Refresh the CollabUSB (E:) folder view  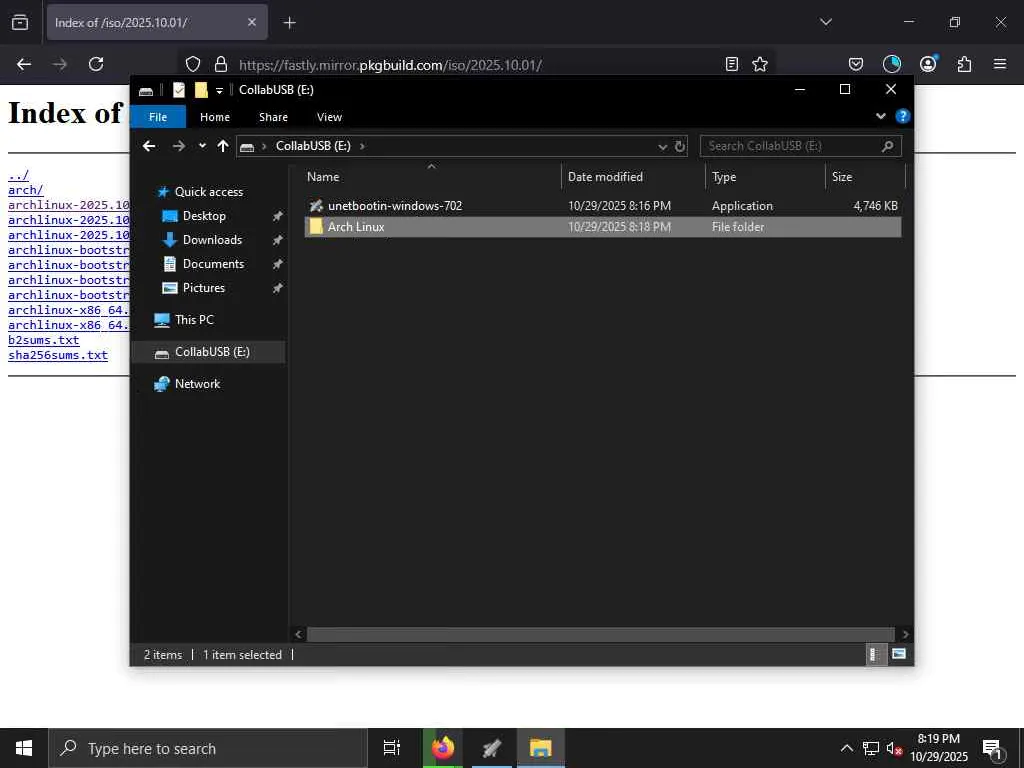pyautogui.click(x=680, y=146)
